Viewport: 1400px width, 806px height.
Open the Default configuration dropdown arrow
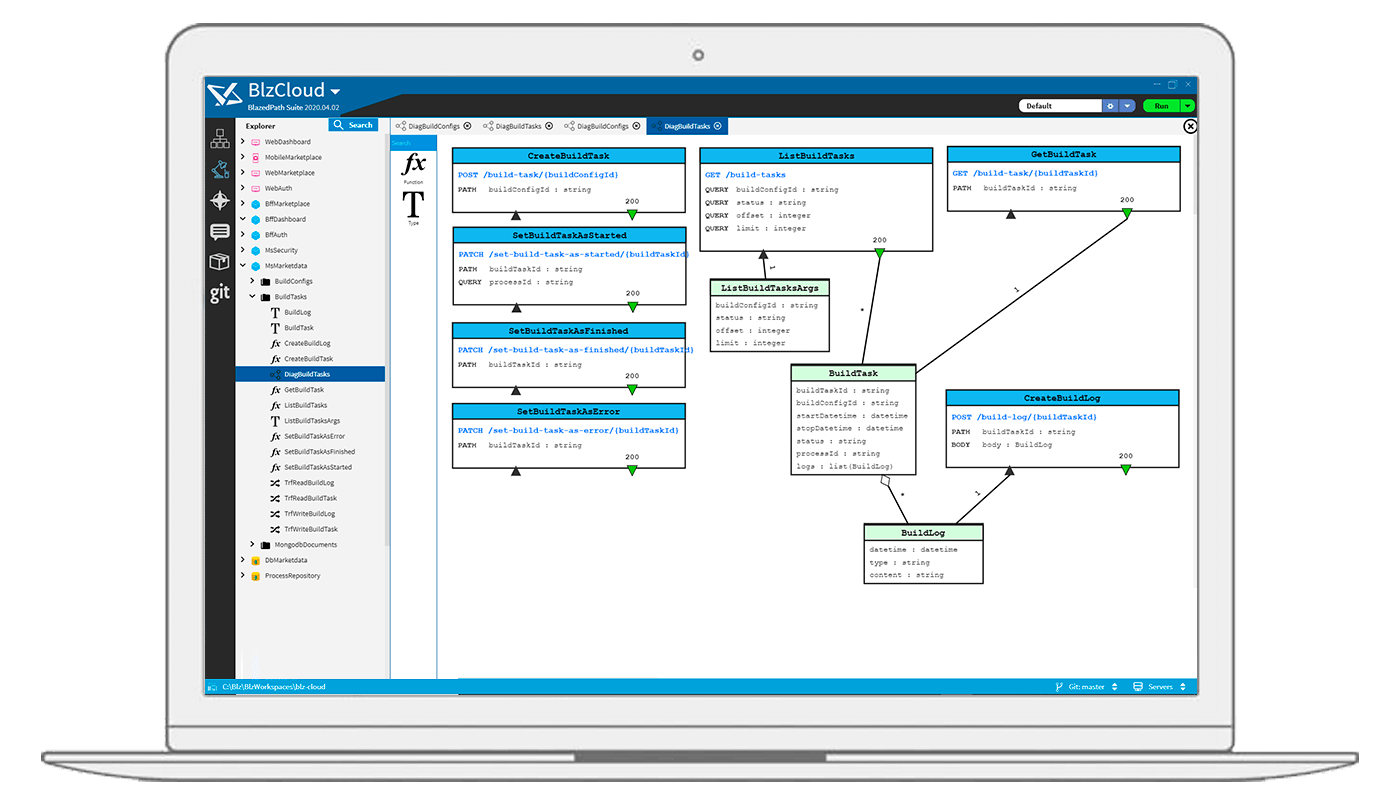click(x=1127, y=106)
